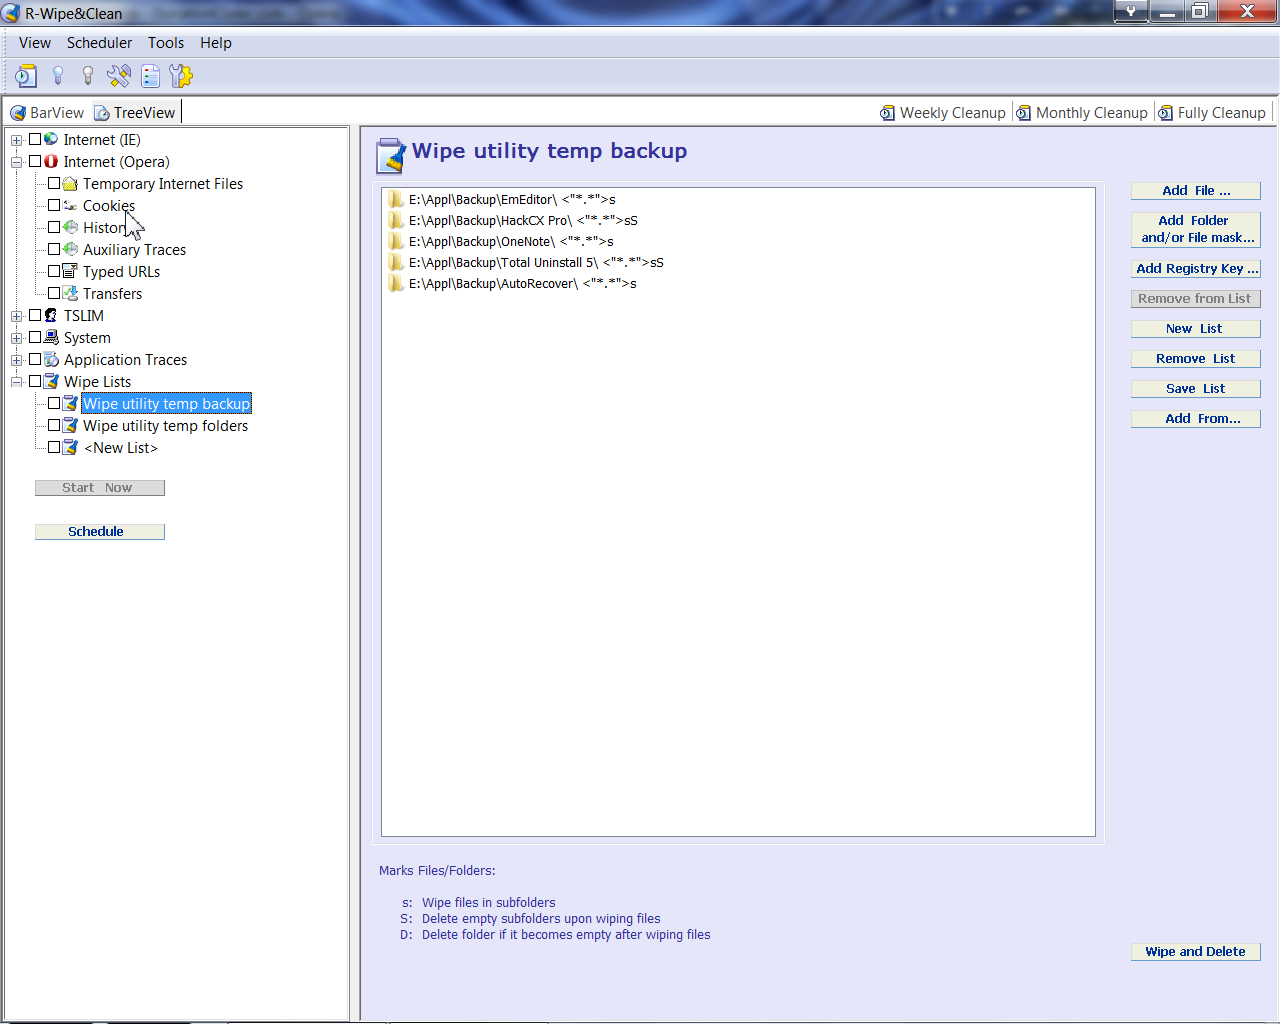This screenshot has width=1280, height=1024.
Task: Click the folder icon beside HackCX Pro path
Action: point(396,220)
